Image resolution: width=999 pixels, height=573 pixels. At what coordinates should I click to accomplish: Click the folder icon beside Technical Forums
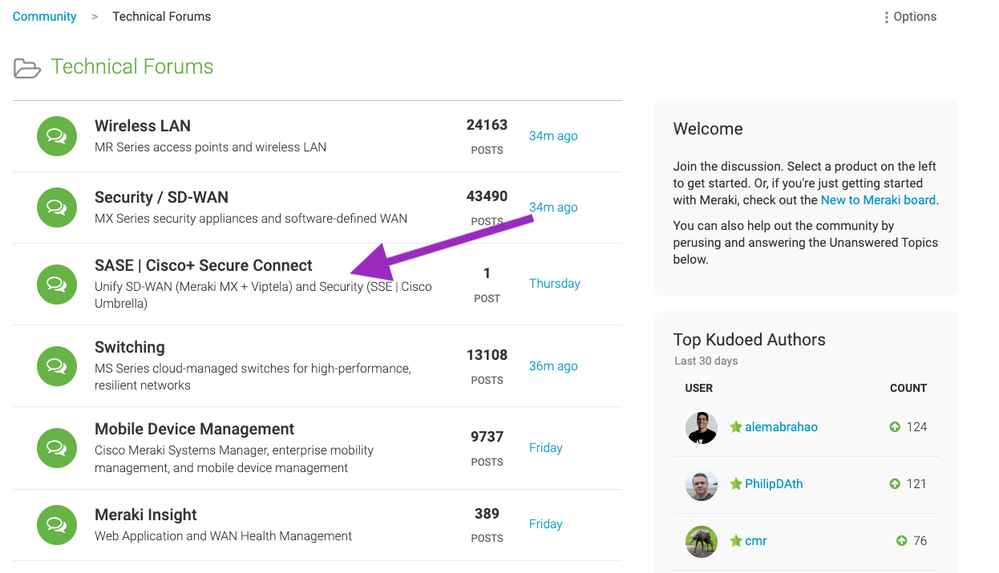[27, 68]
